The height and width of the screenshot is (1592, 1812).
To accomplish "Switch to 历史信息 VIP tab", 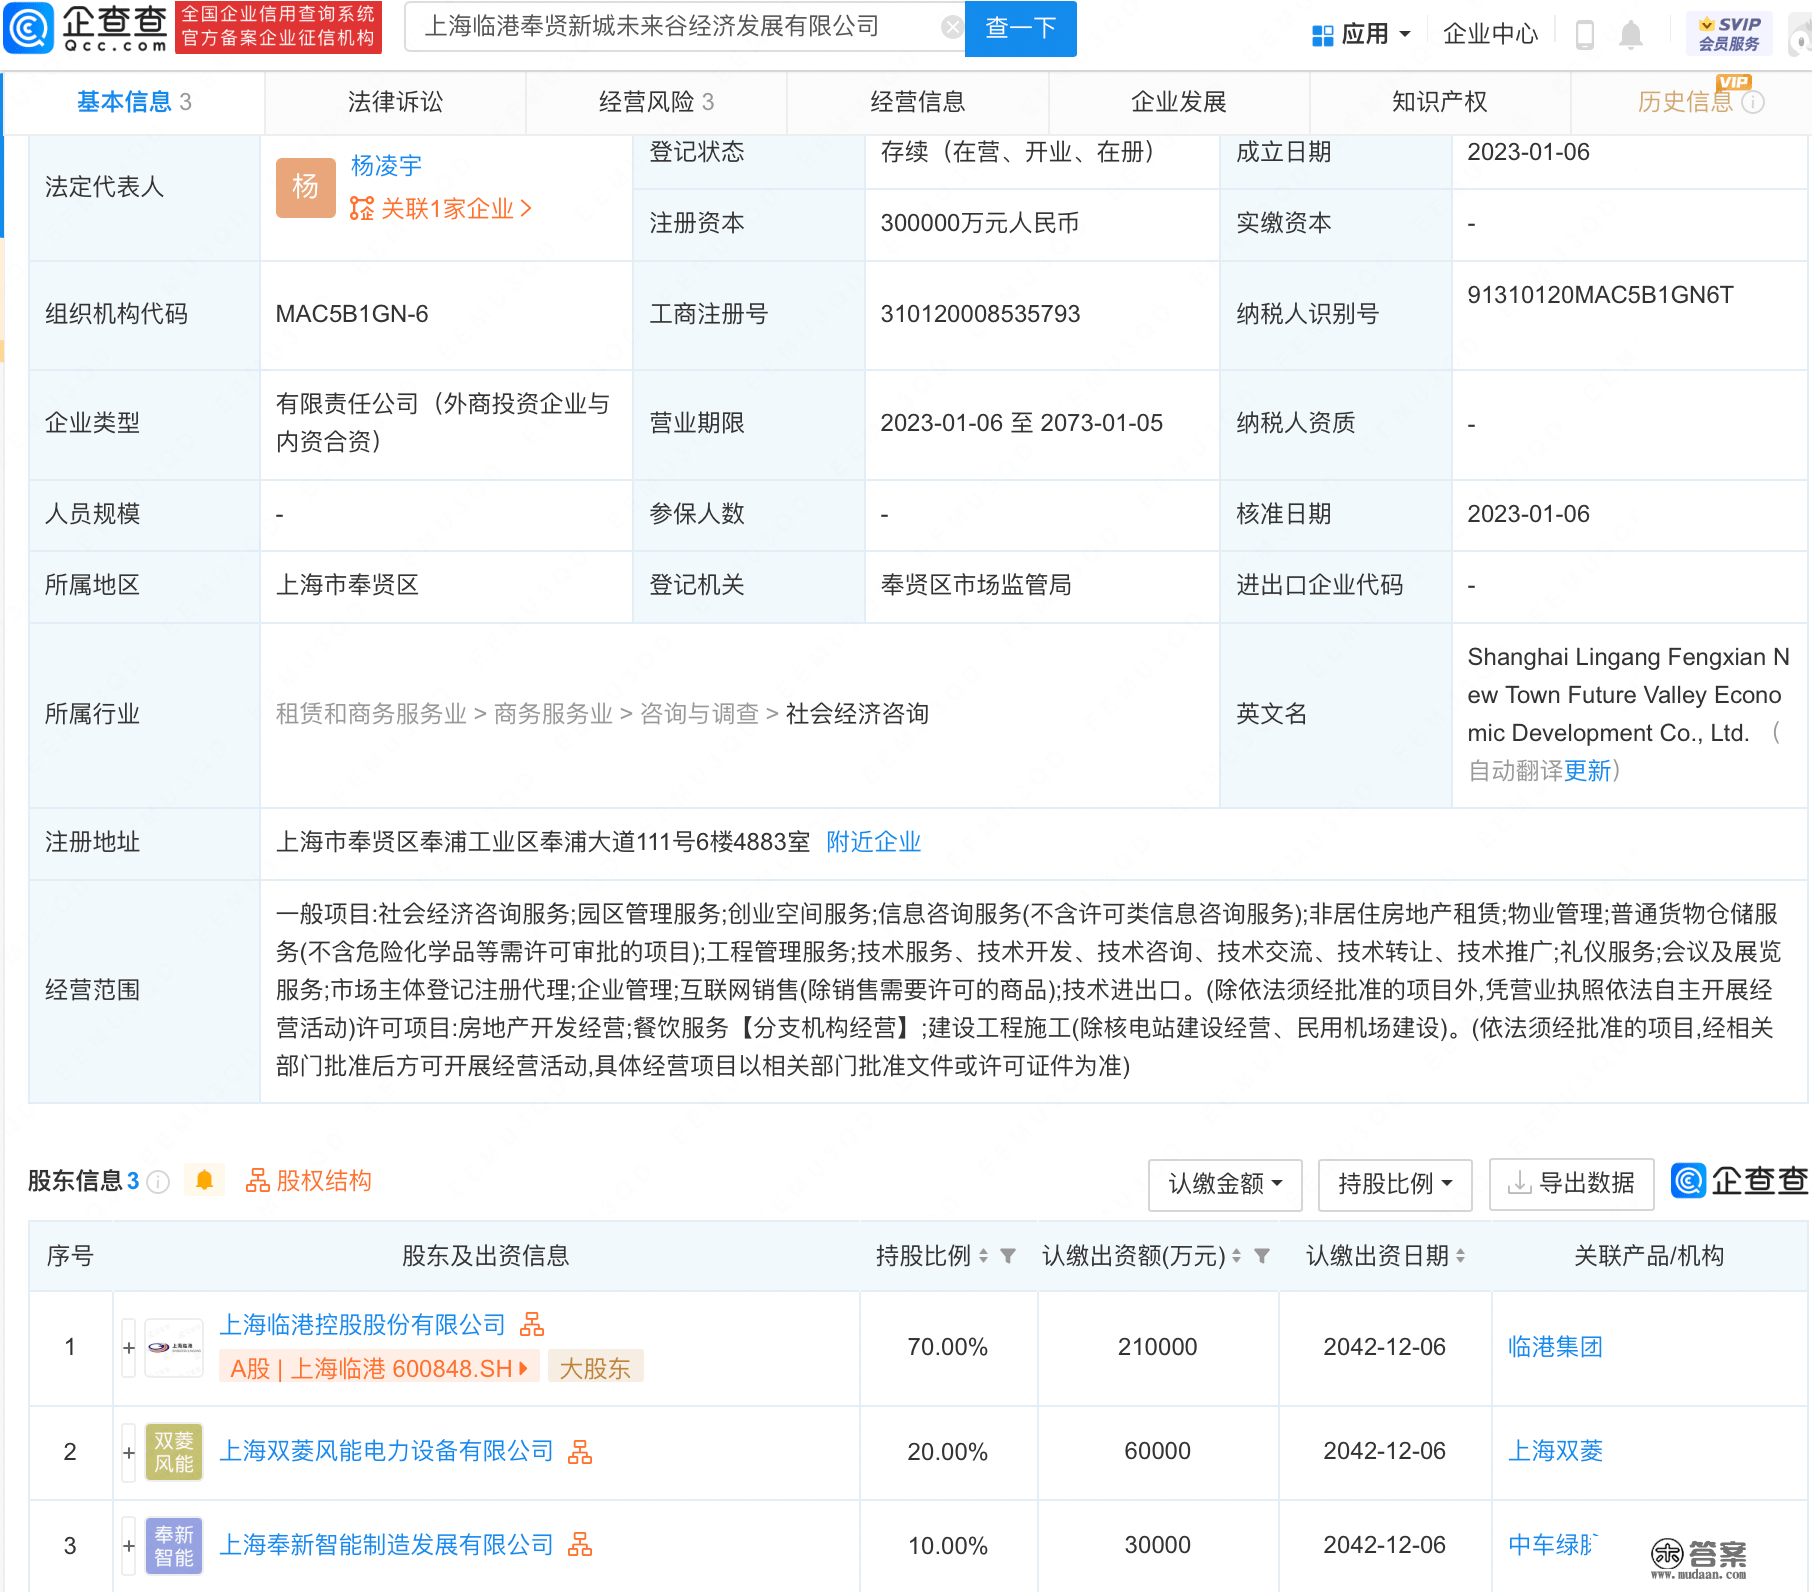I will point(1691,102).
